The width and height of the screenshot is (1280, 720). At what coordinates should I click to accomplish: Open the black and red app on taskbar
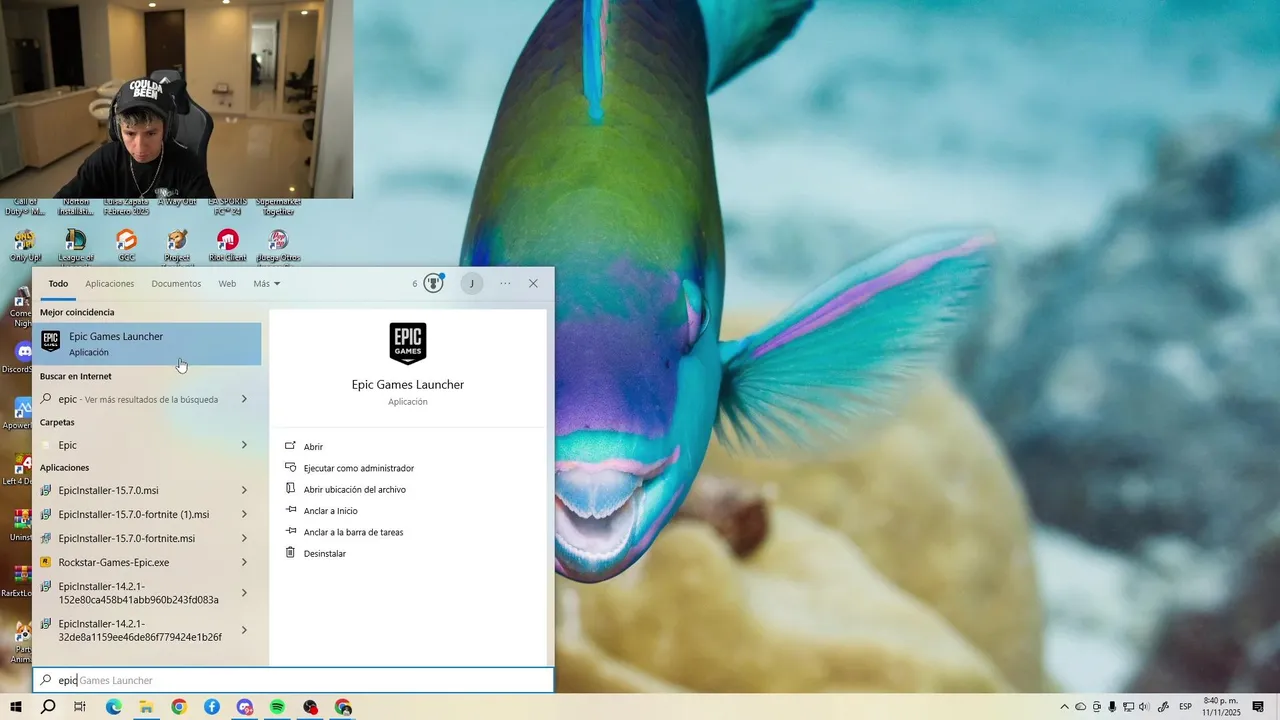pos(311,707)
